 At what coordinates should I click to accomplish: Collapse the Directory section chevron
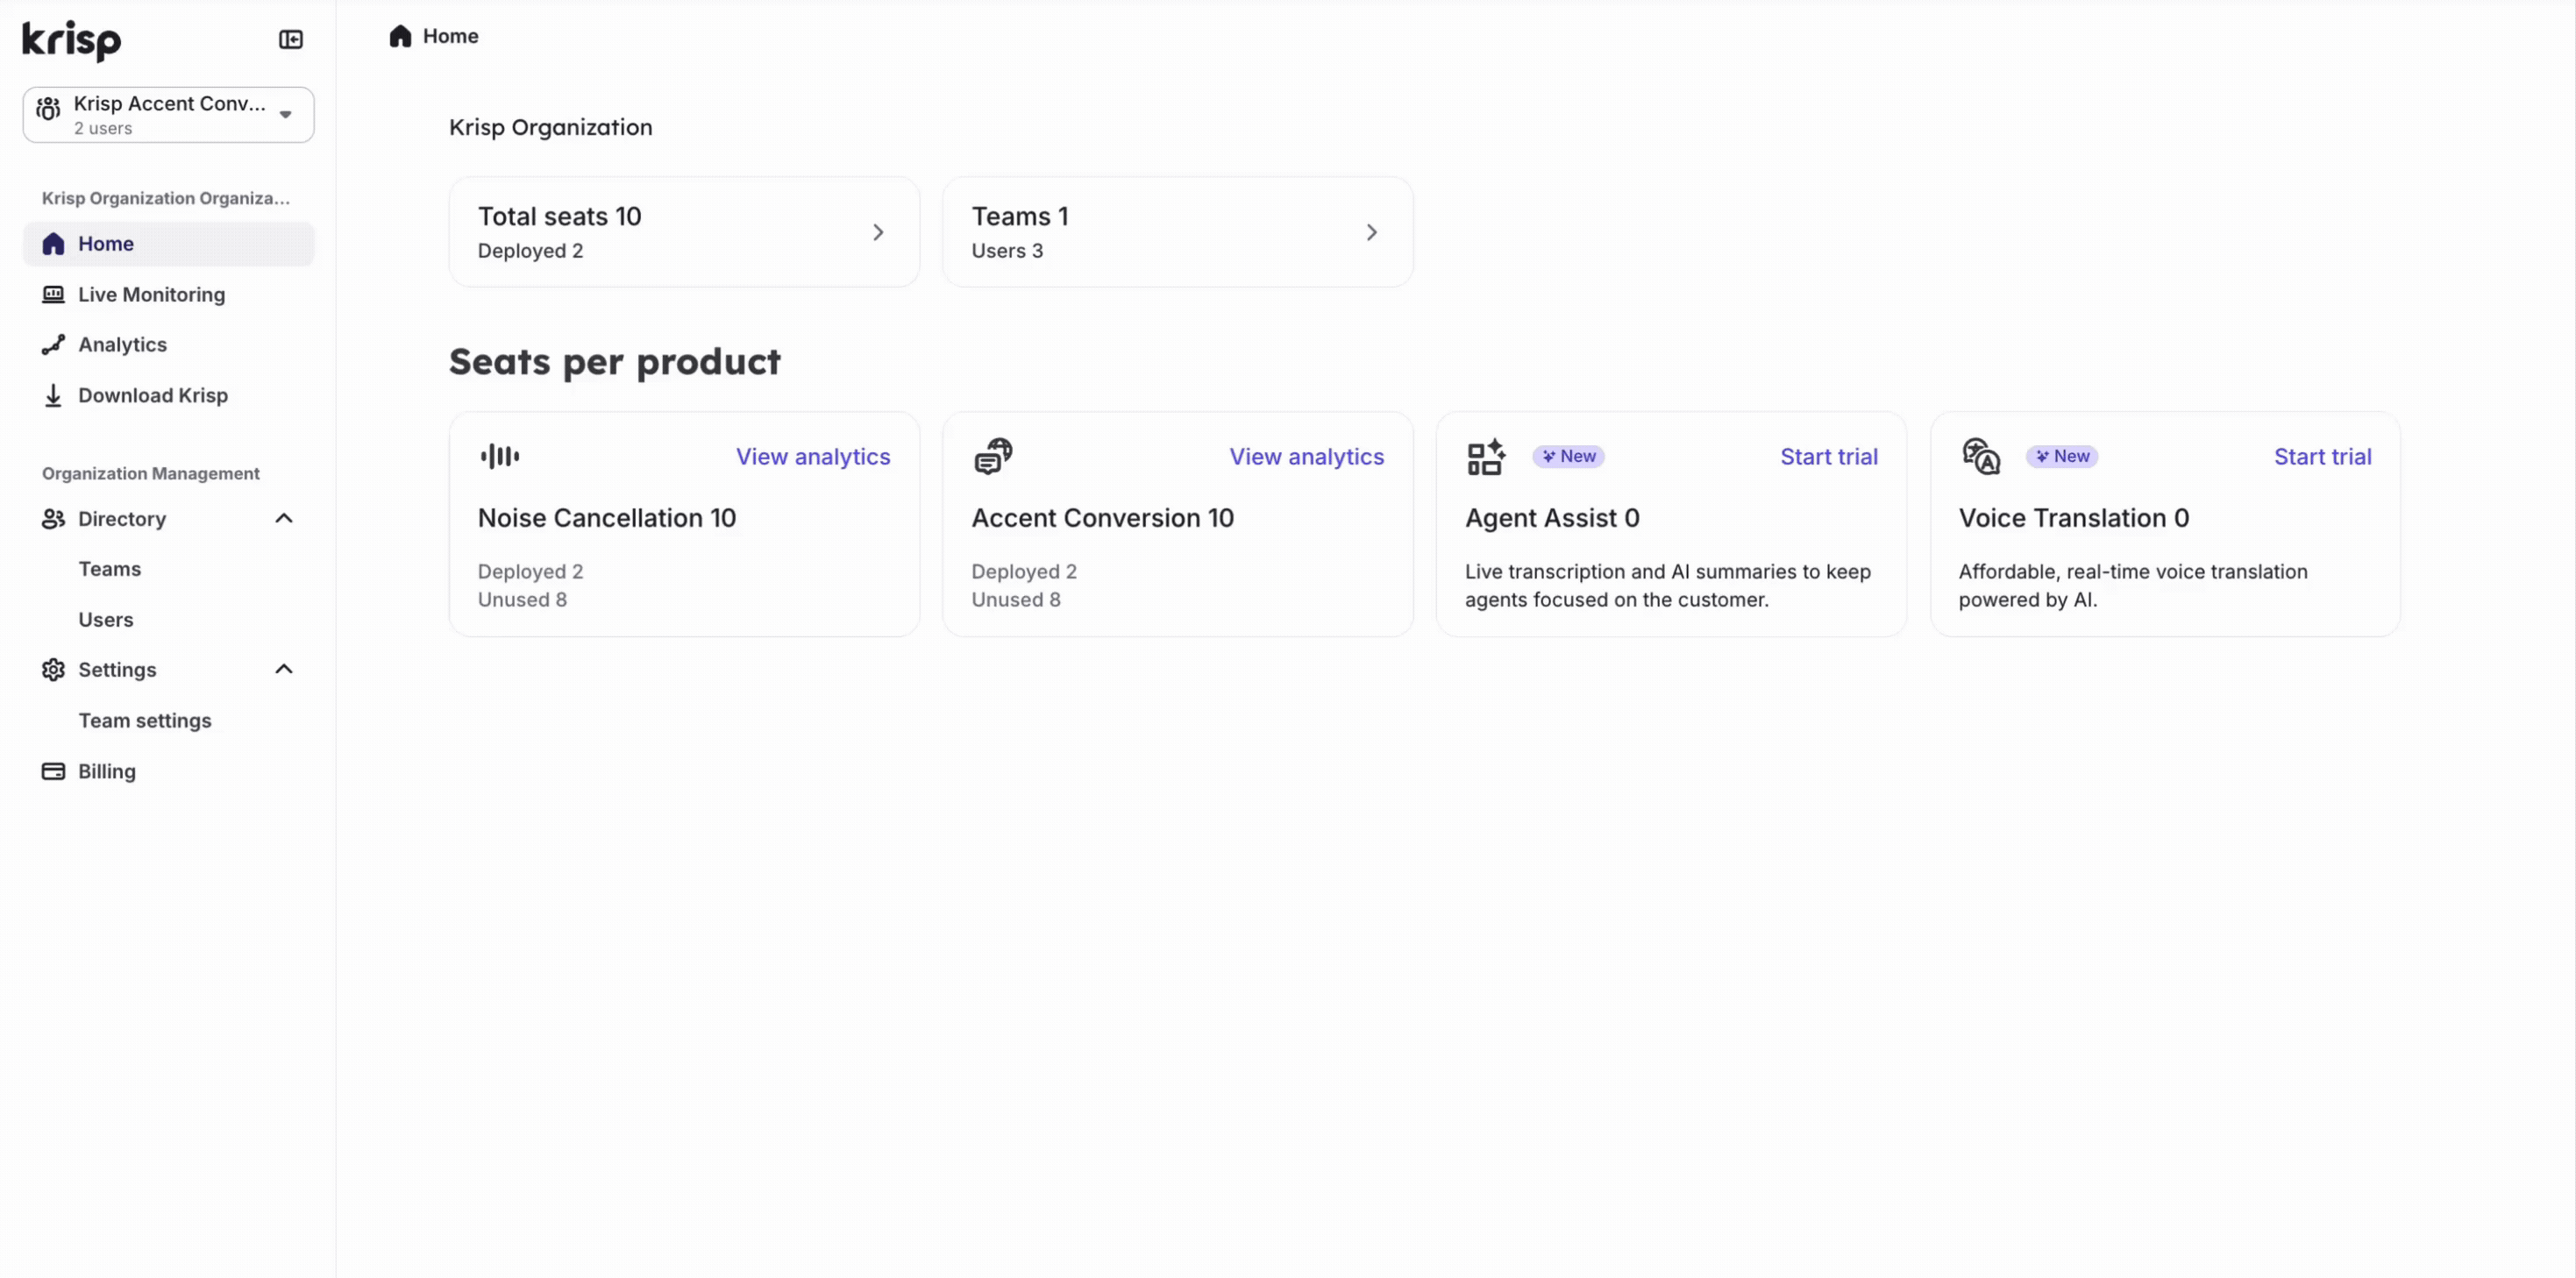click(284, 519)
